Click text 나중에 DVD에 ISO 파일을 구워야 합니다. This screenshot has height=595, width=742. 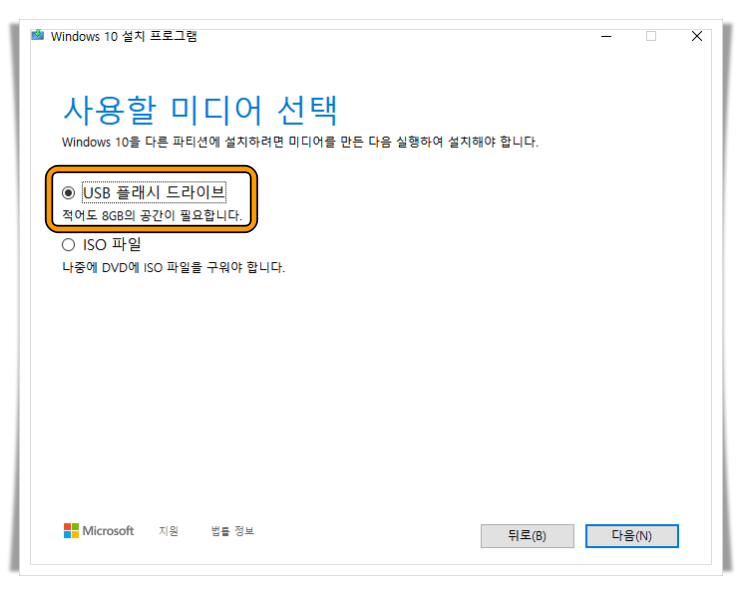[x=174, y=267]
